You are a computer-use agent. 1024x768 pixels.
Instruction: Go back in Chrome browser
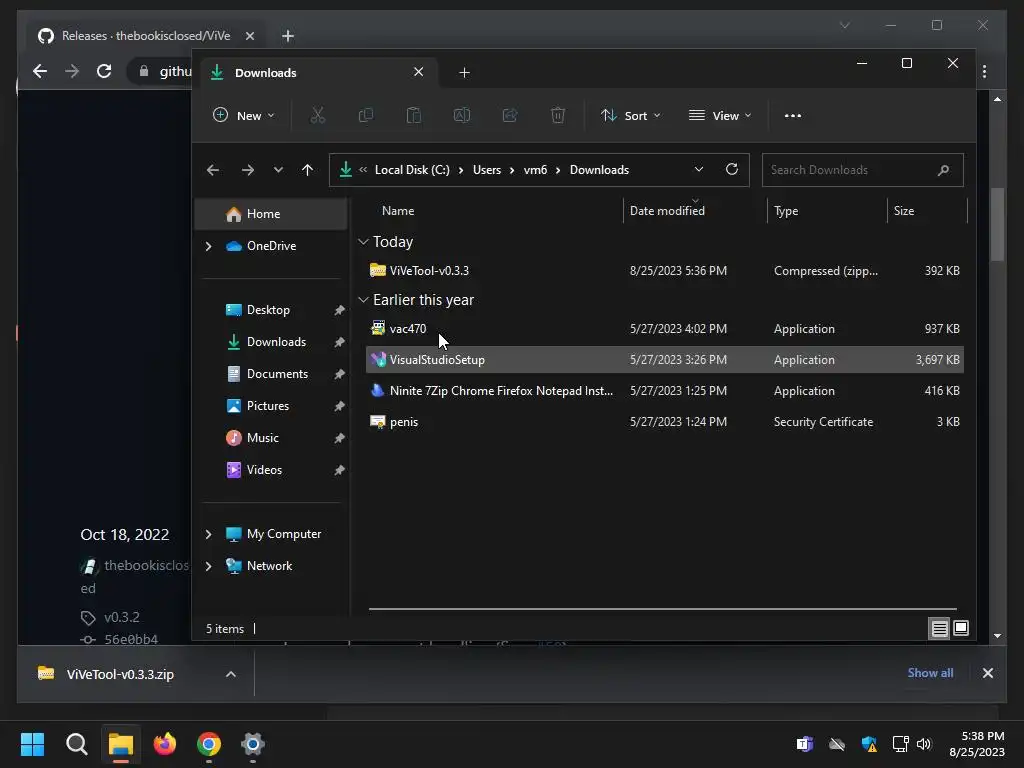tap(40, 71)
